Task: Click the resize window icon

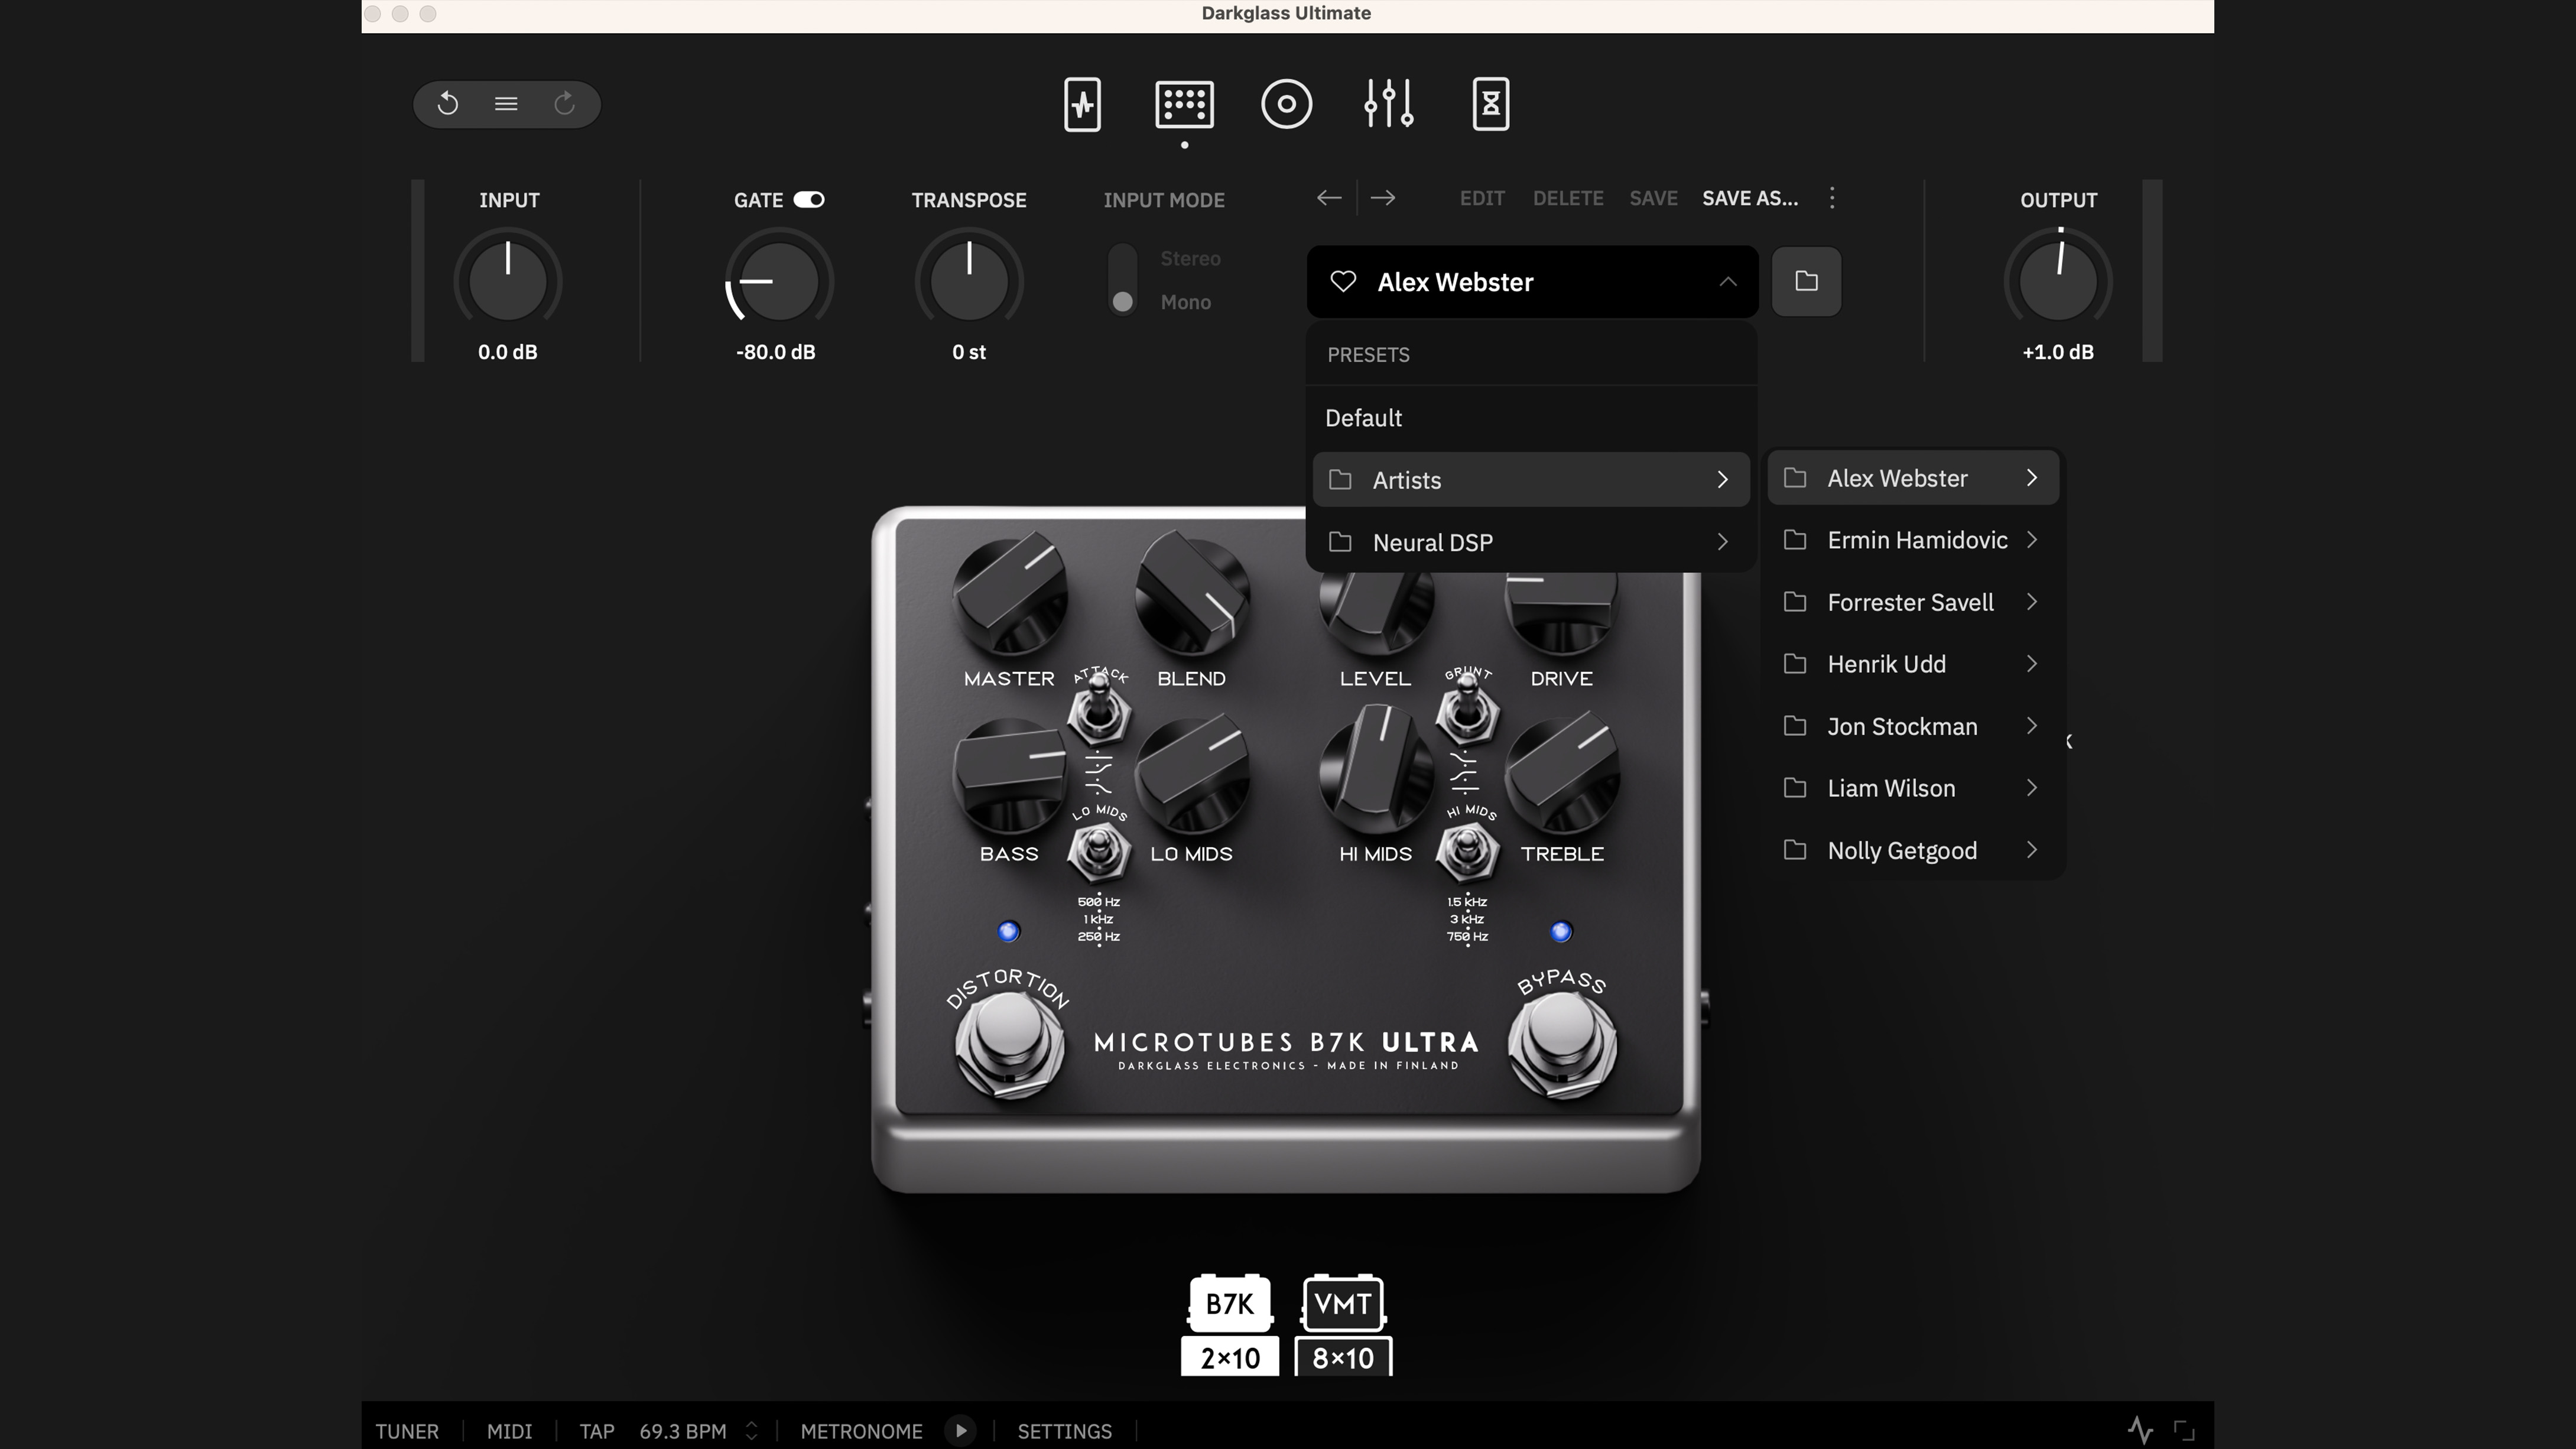Action: pyautogui.click(x=2185, y=1431)
